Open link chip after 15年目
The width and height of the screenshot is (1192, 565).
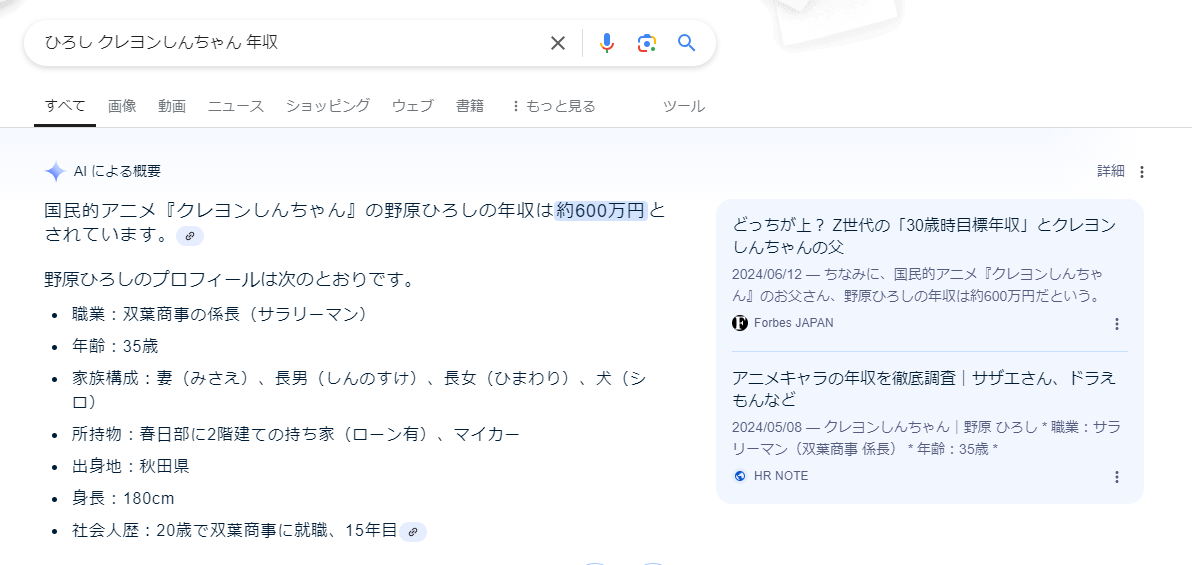pyautogui.click(x=413, y=532)
